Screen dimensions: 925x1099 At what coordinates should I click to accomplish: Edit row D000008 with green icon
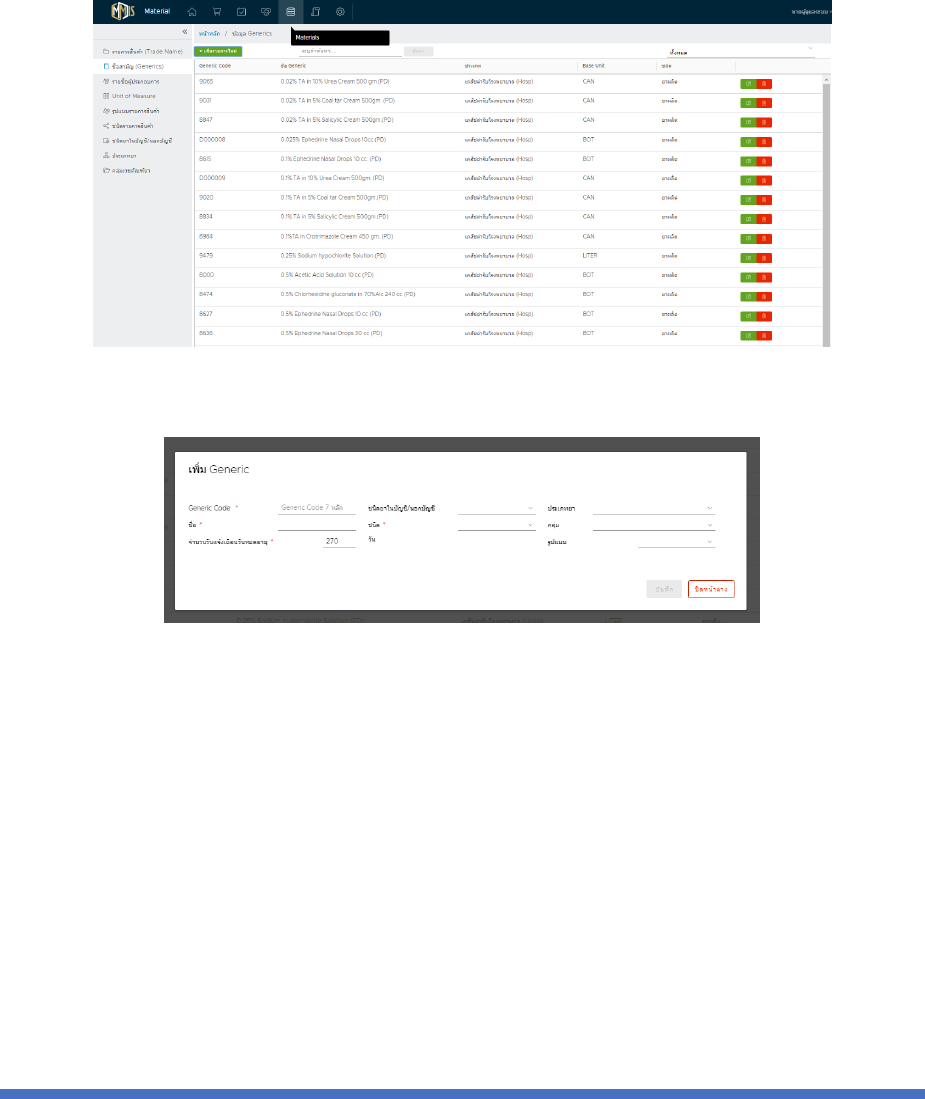click(x=748, y=142)
